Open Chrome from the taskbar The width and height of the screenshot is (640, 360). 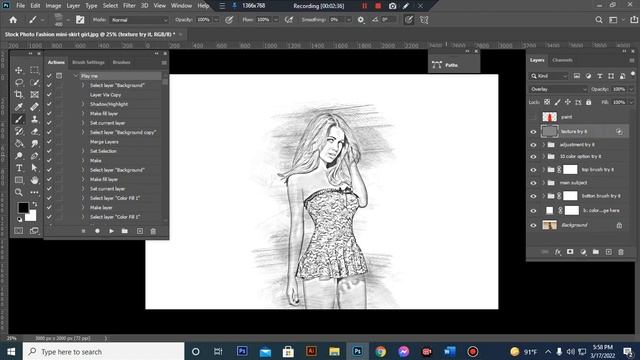[x=381, y=351]
